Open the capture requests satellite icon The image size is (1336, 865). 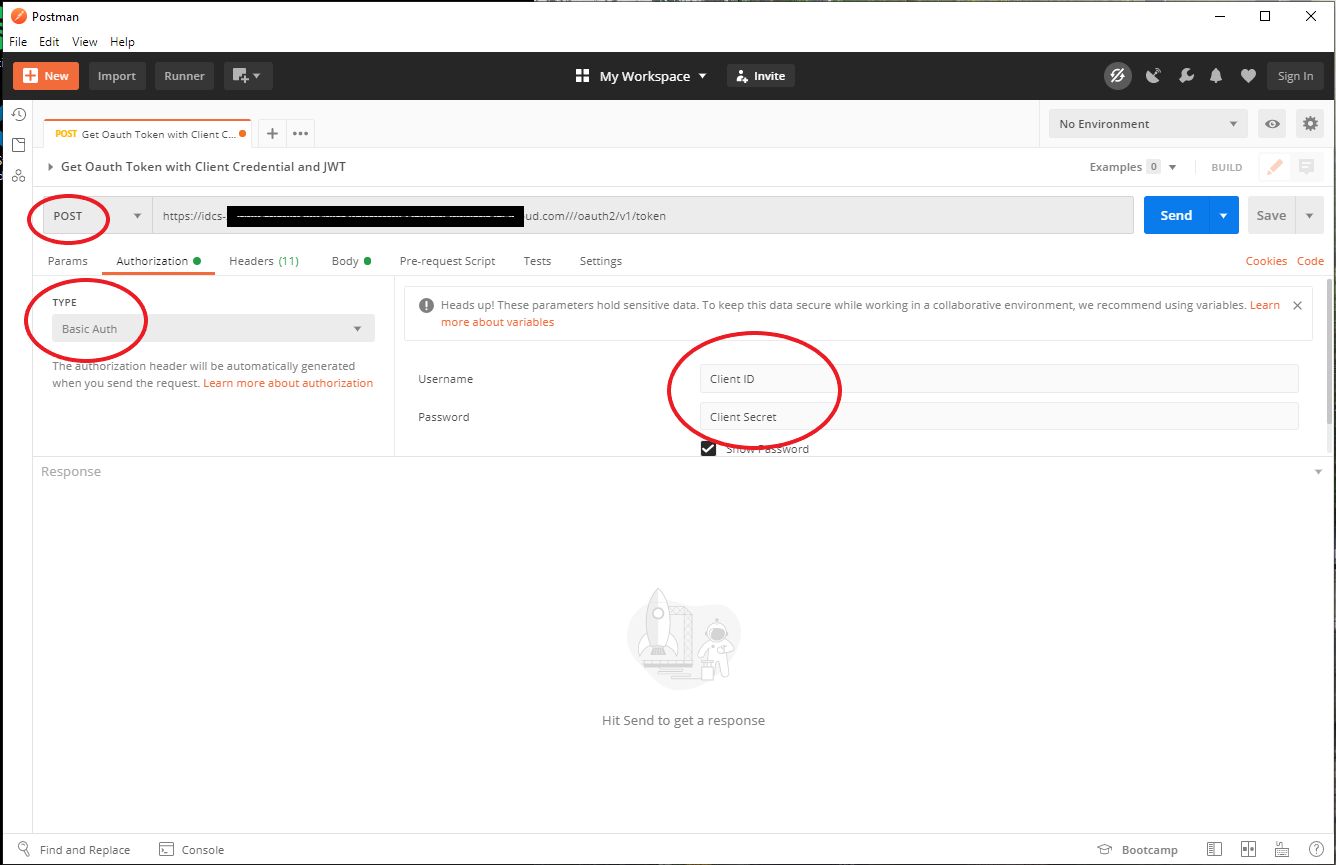(1153, 76)
